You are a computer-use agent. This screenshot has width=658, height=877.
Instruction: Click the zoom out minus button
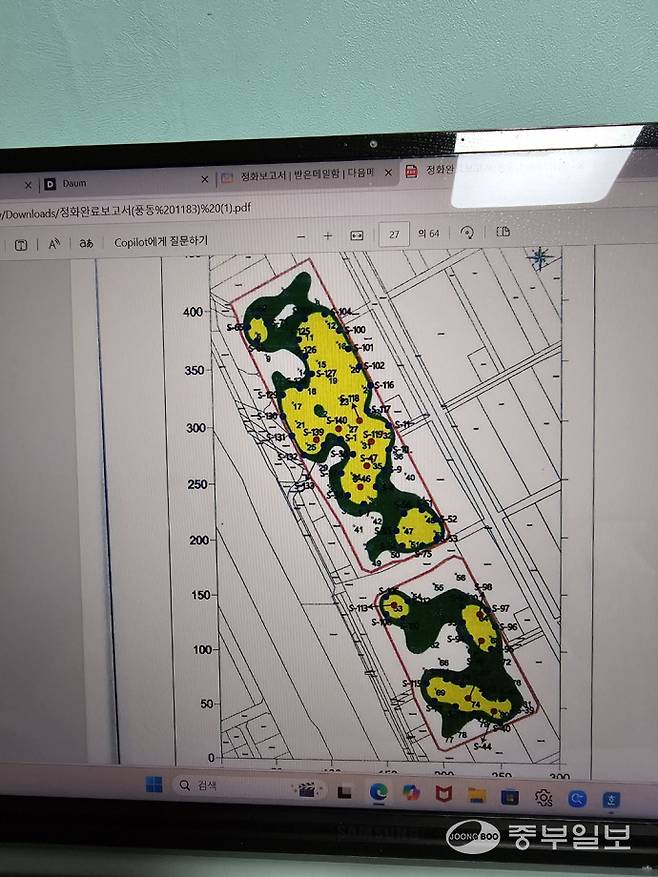pyautogui.click(x=301, y=236)
